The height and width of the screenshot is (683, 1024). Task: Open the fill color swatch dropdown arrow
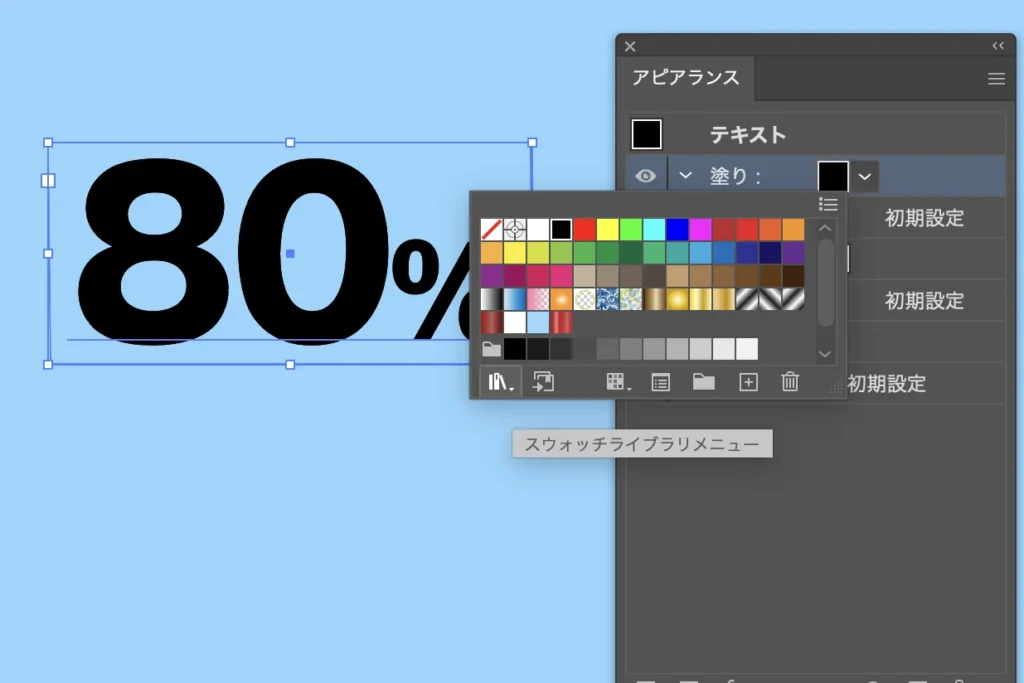[x=865, y=176]
